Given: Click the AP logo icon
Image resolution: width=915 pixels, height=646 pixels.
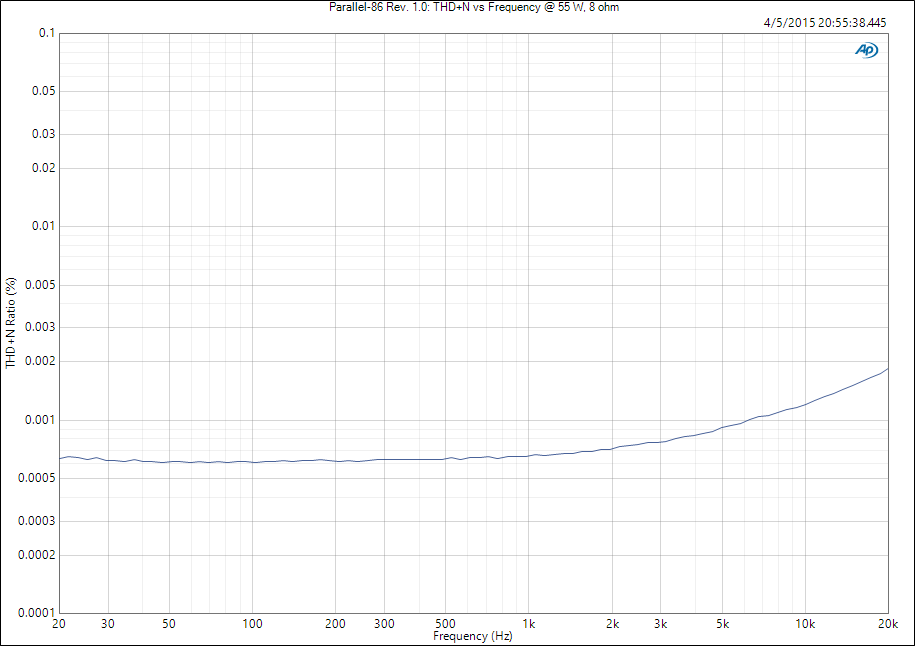Looking at the screenshot, I should coord(867,51).
